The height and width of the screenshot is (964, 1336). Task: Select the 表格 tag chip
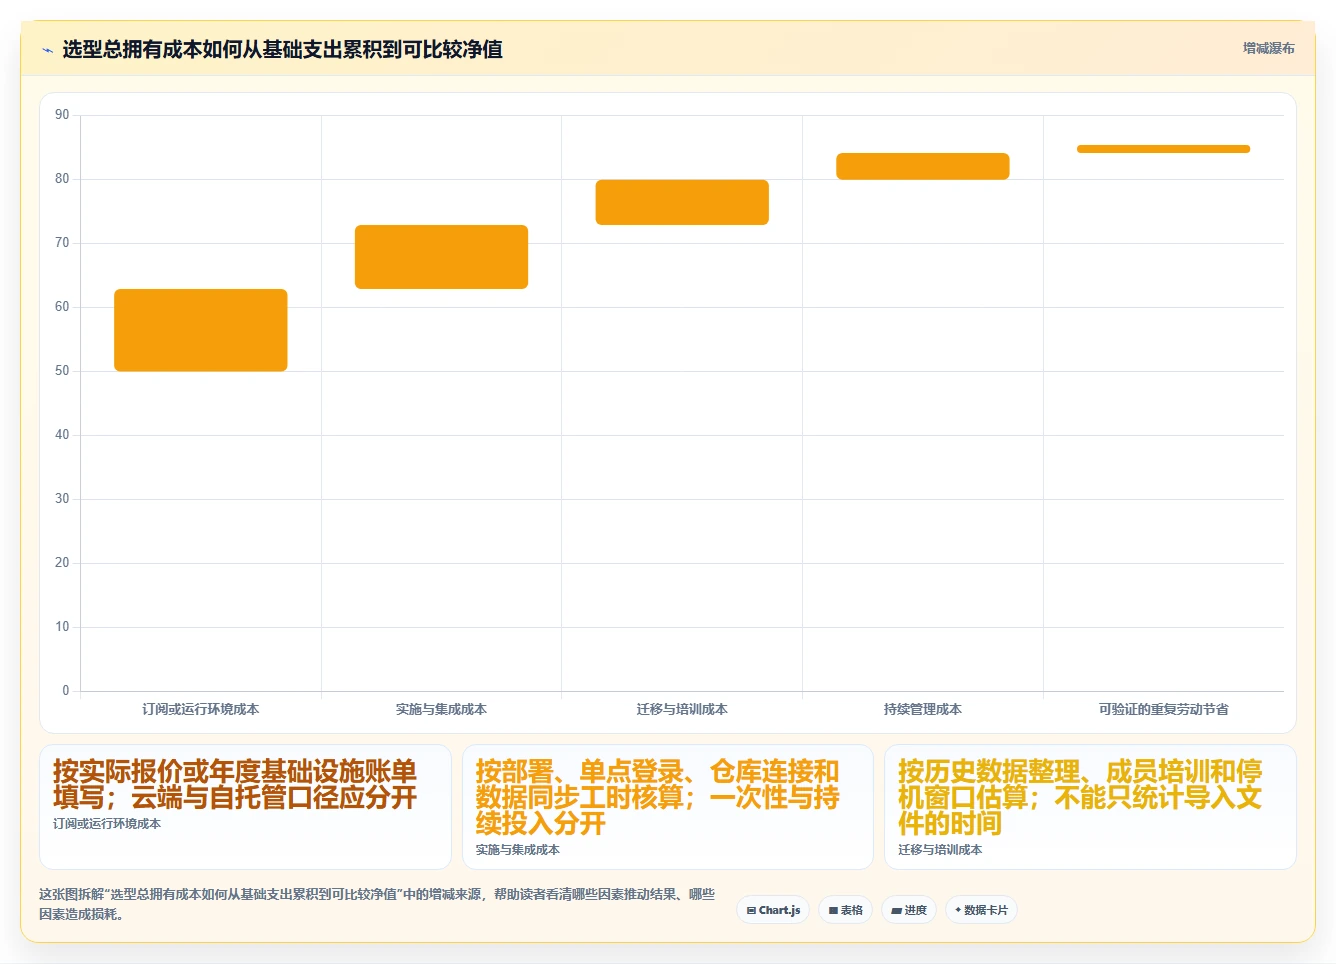(x=845, y=910)
